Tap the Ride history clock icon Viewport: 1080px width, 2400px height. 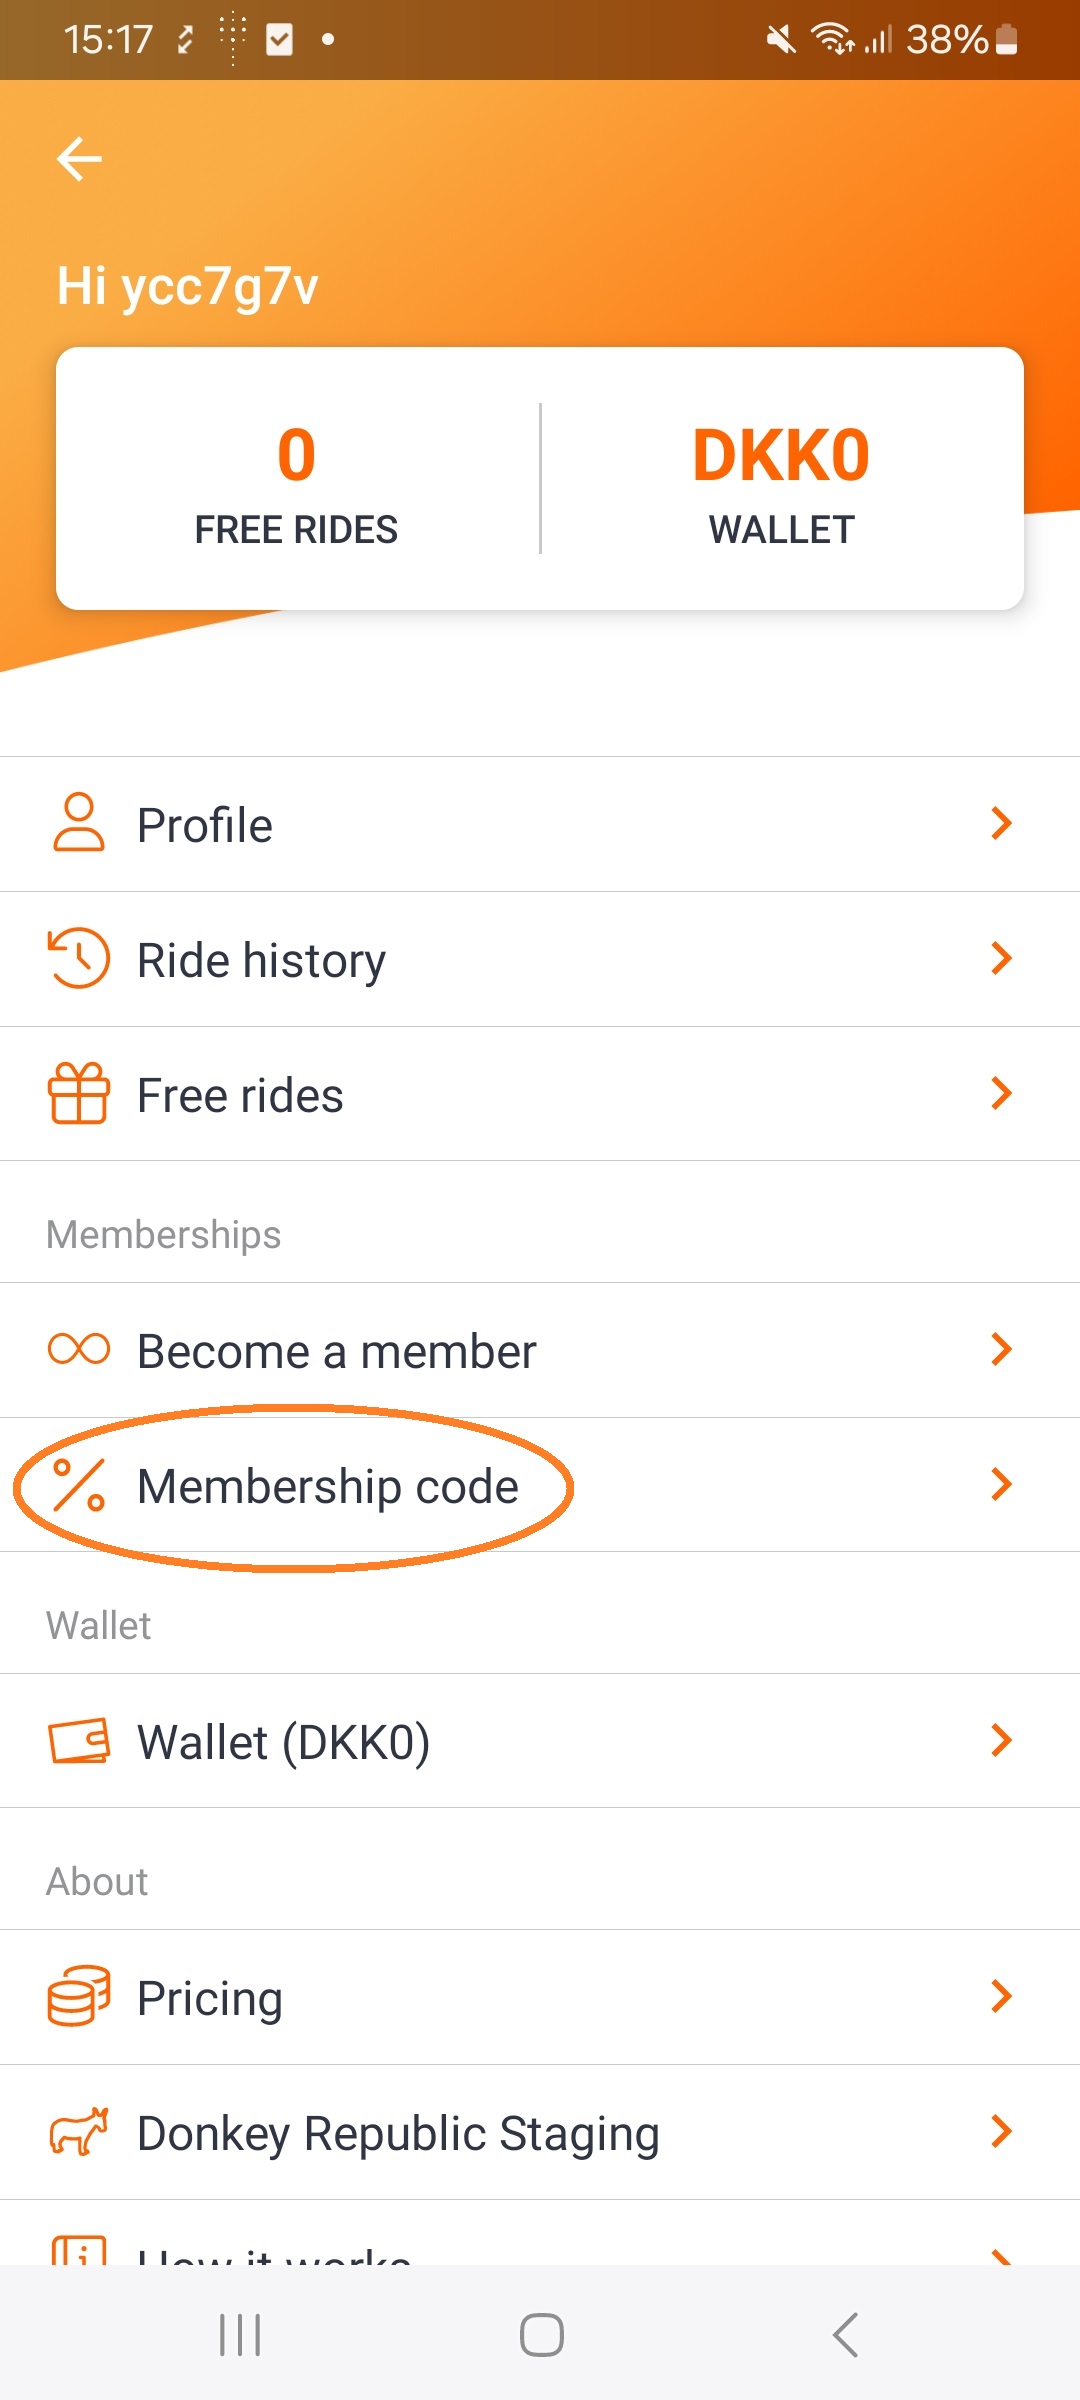pyautogui.click(x=78, y=958)
